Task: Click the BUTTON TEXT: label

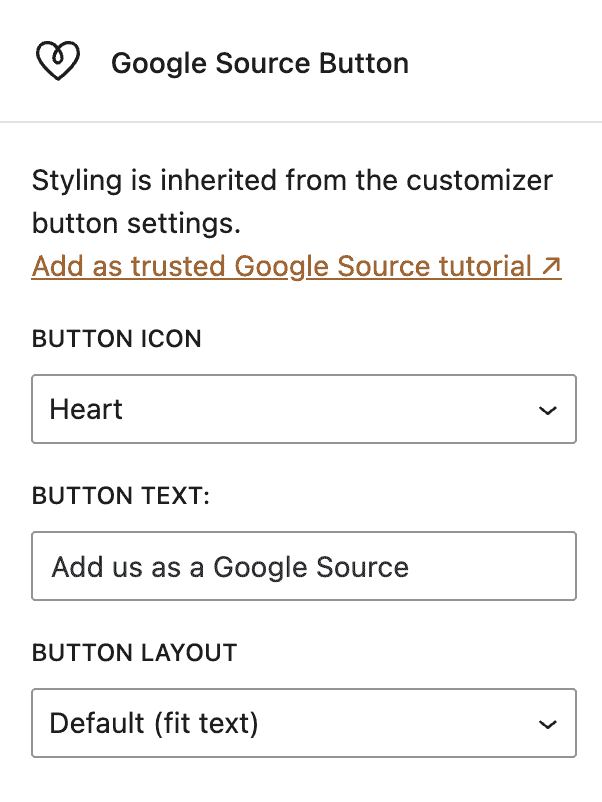Action: (x=121, y=496)
